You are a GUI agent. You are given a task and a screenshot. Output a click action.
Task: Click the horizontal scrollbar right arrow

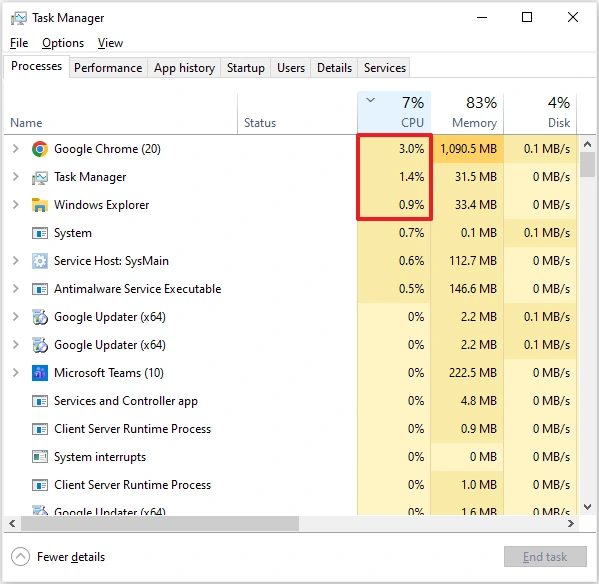click(x=571, y=523)
